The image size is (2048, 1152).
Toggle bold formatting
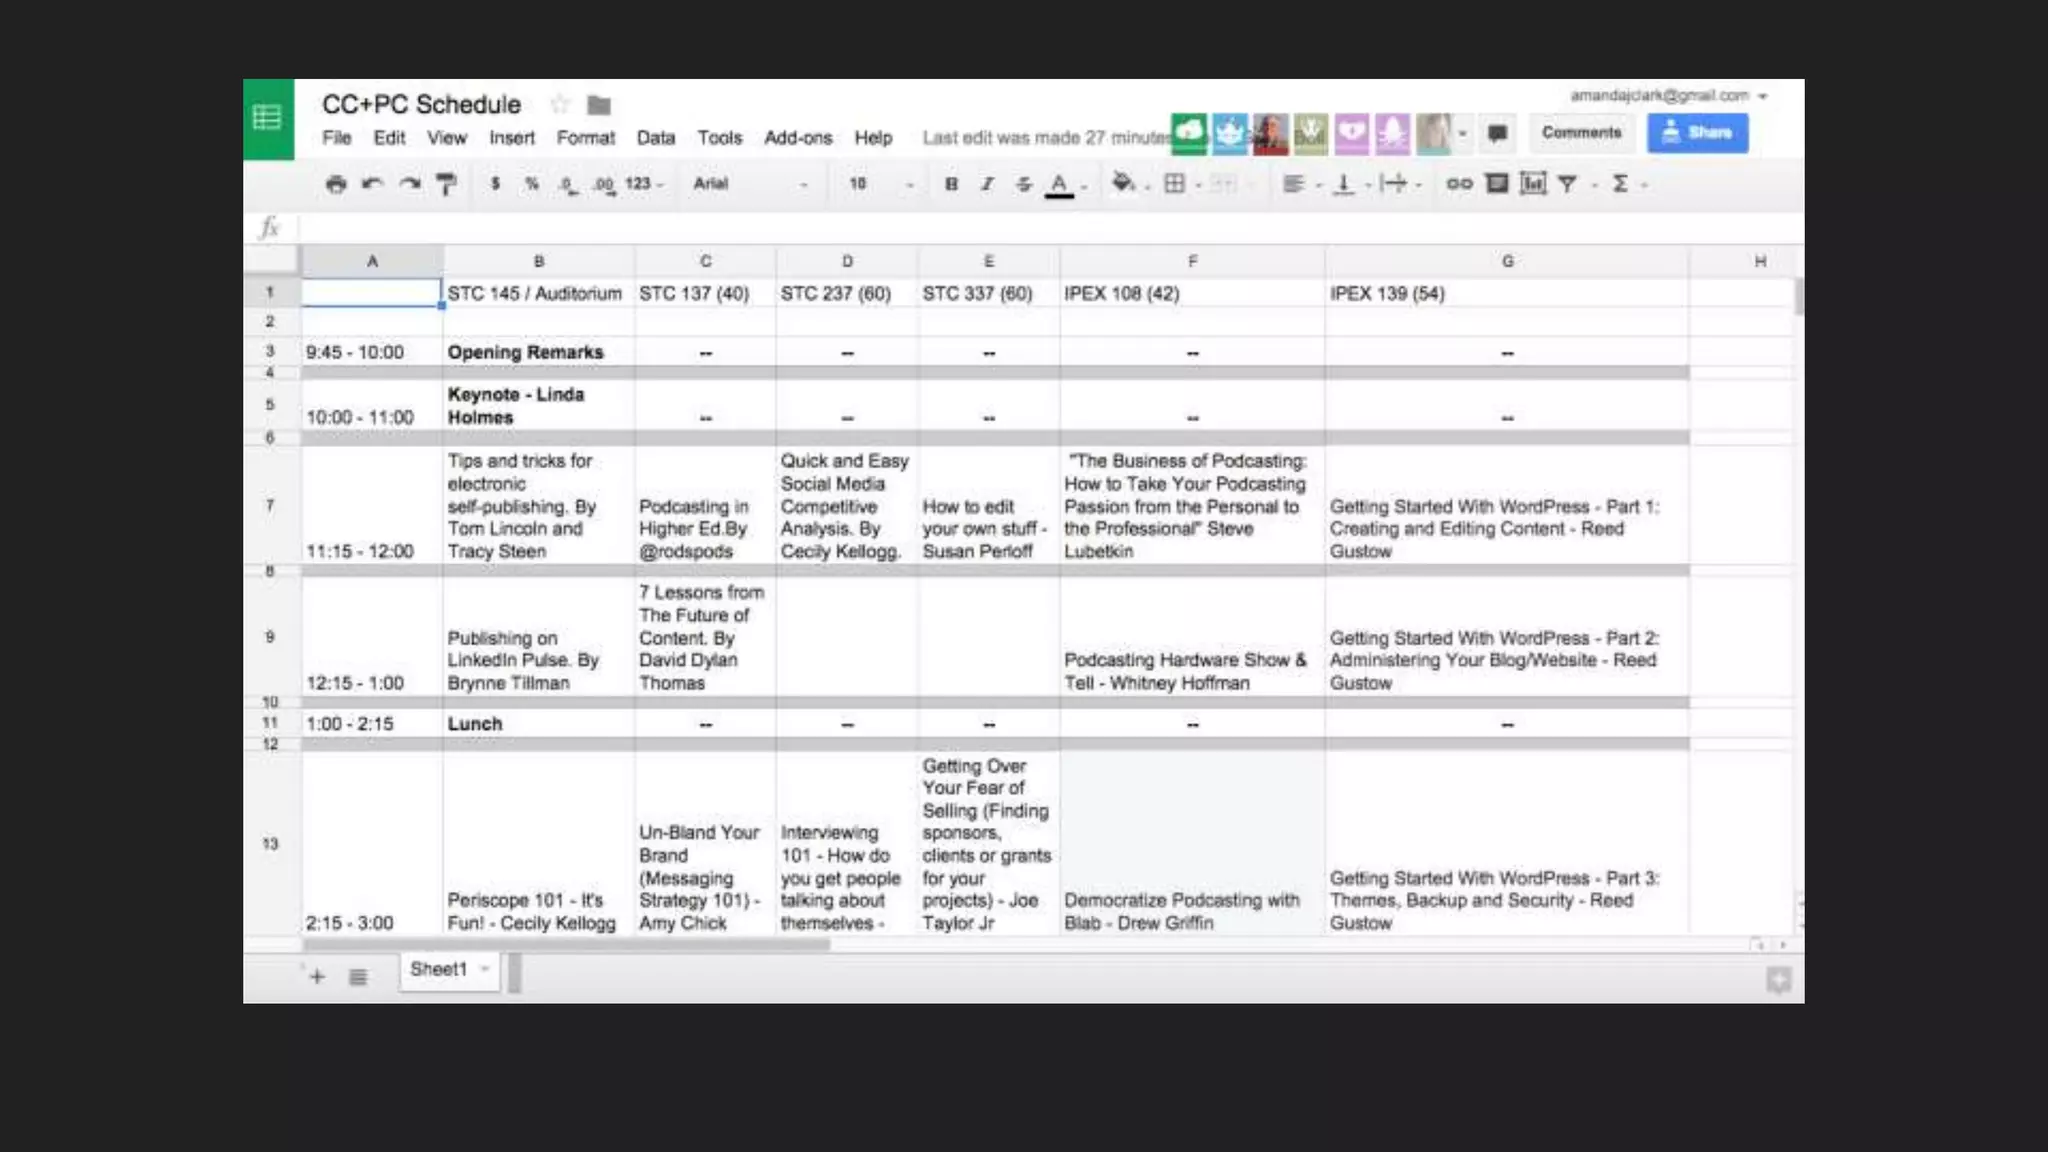click(x=951, y=184)
